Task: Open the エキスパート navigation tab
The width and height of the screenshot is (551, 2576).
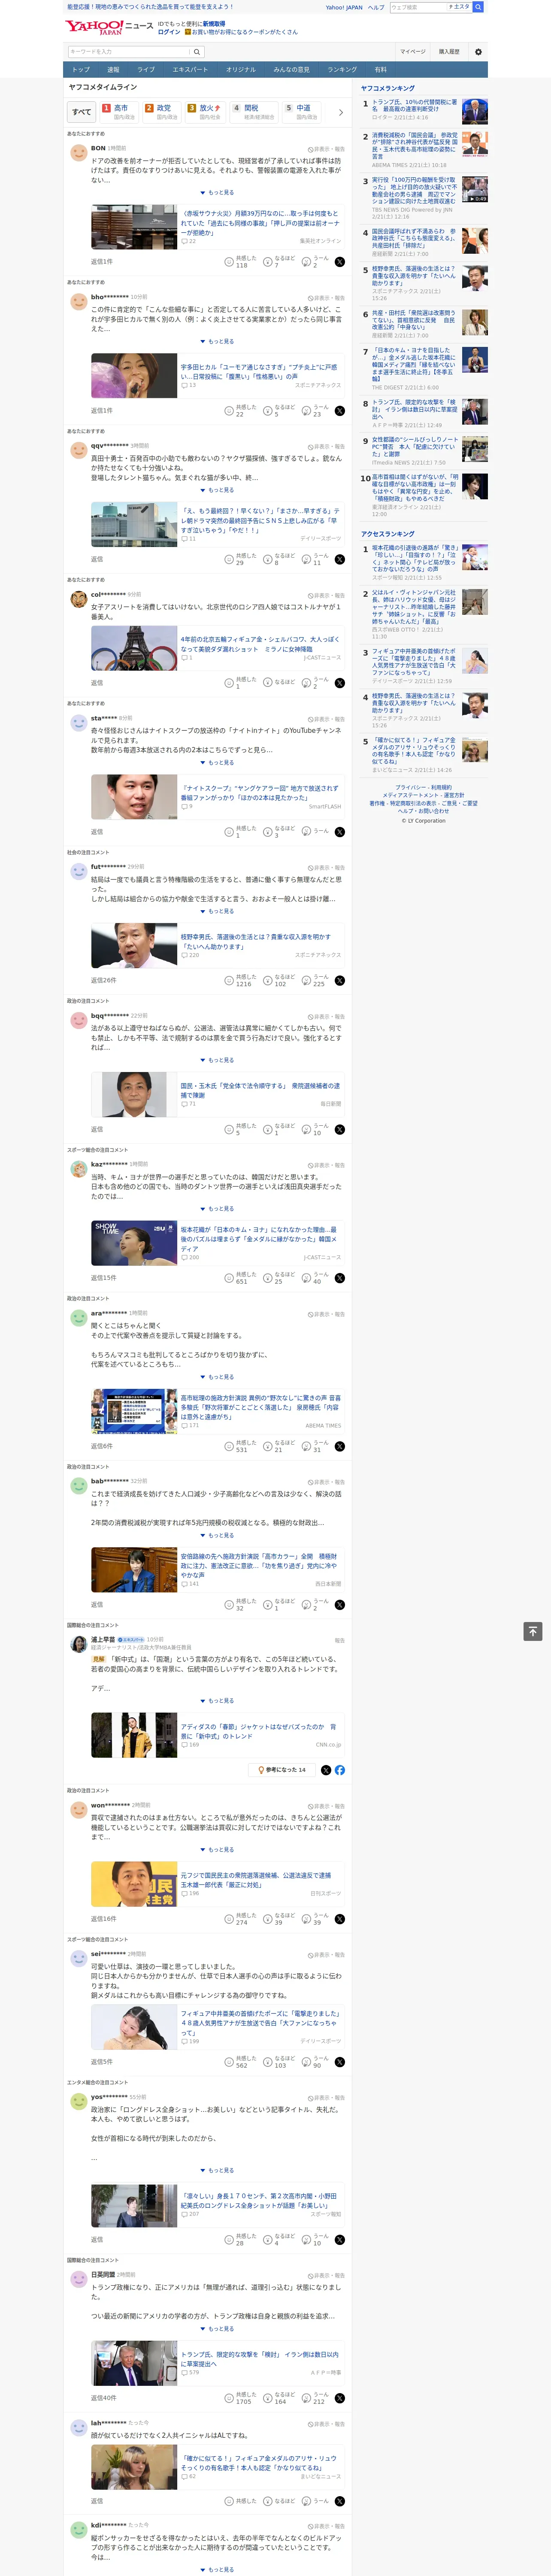Action: tap(190, 70)
